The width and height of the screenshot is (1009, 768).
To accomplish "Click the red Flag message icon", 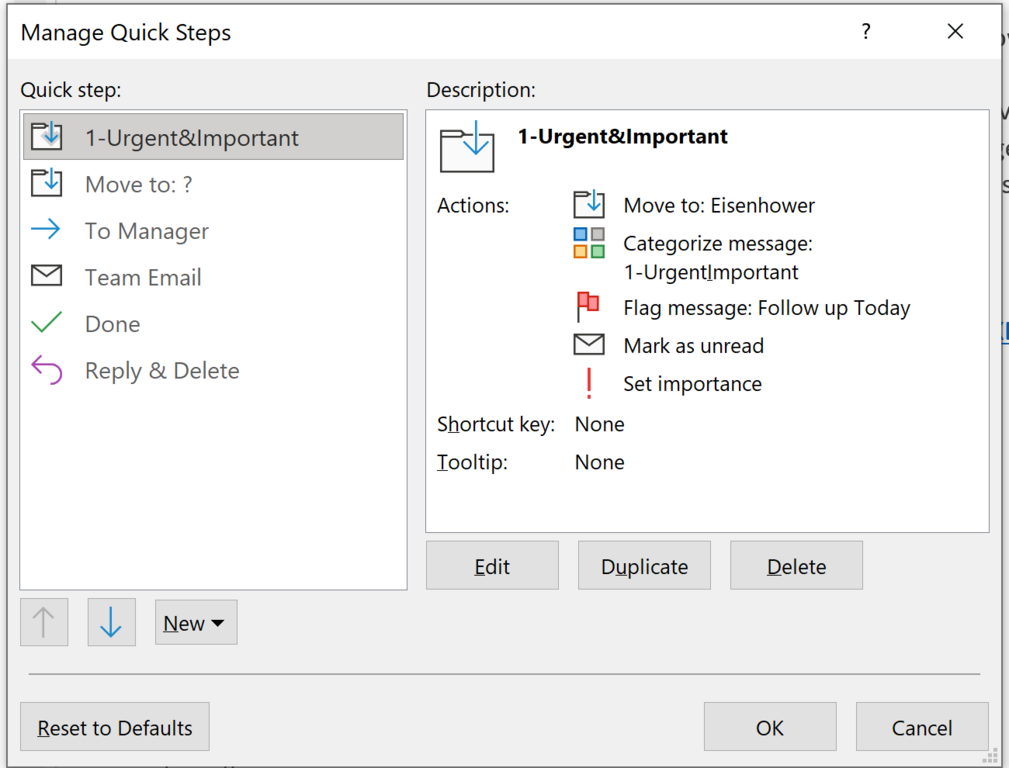I will point(588,307).
